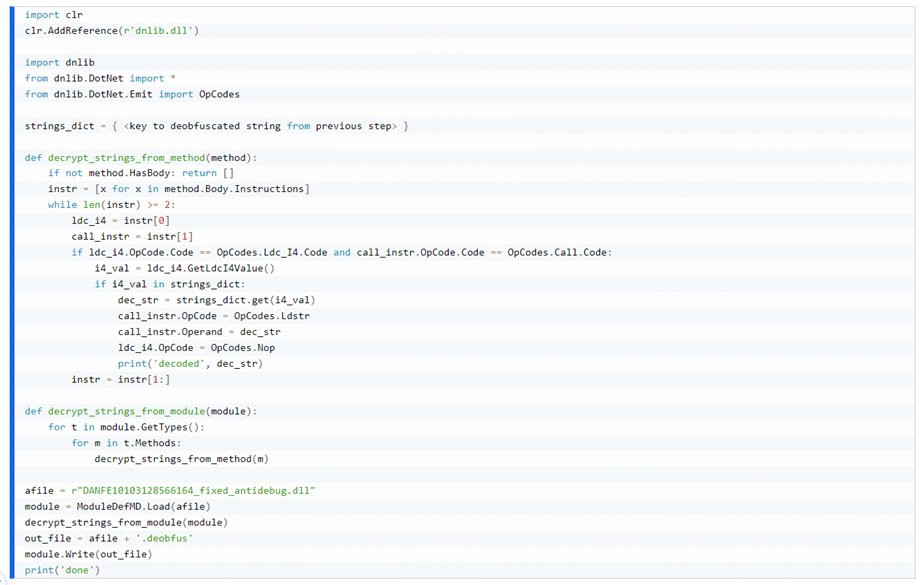Click print('decoded', dec_str) line

click(x=190, y=363)
